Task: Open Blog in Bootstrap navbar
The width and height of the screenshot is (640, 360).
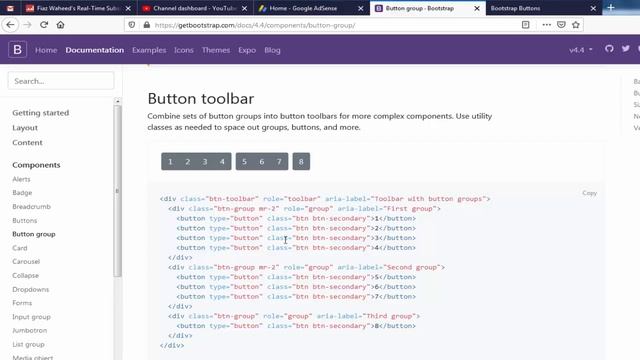Action: 272,50
